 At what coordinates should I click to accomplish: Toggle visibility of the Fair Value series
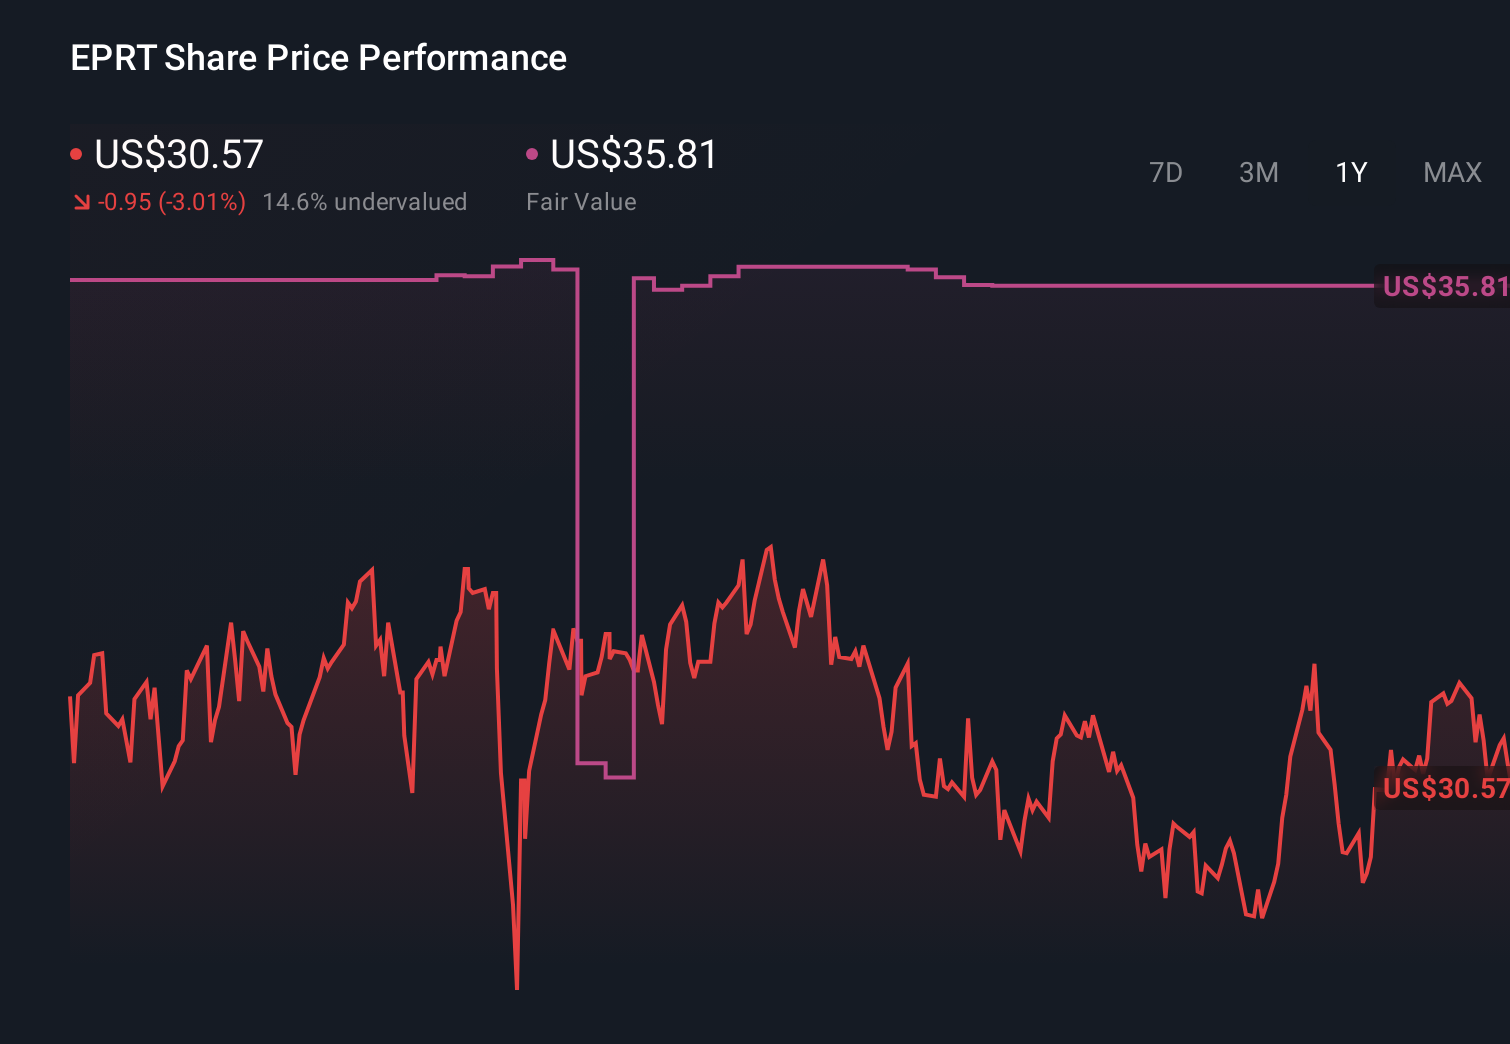tap(532, 152)
